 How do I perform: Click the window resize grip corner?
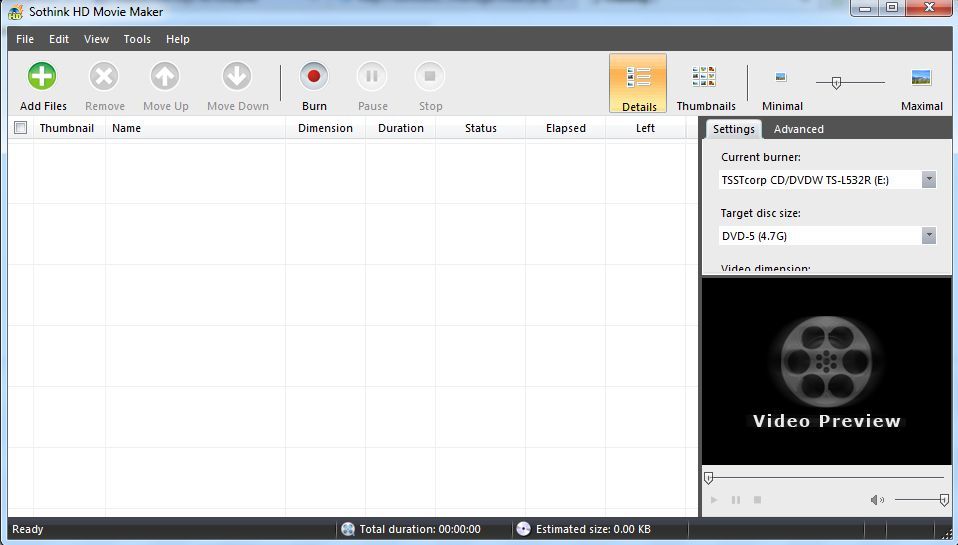(947, 533)
